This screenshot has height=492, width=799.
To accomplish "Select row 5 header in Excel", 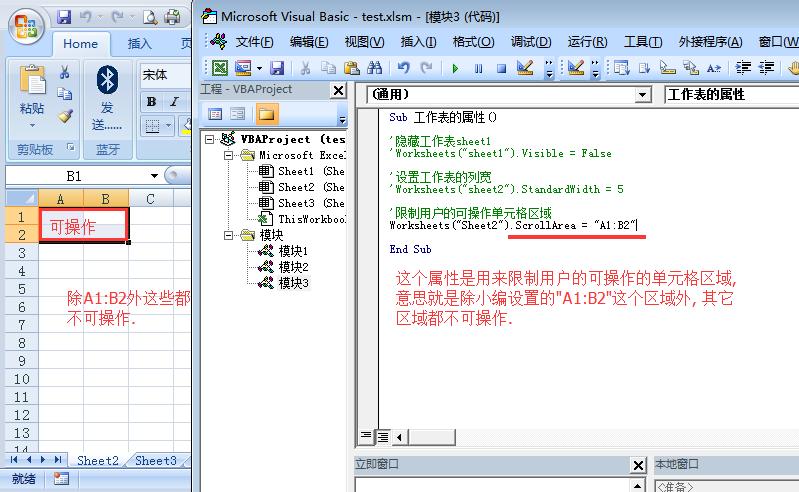I will click(21, 289).
